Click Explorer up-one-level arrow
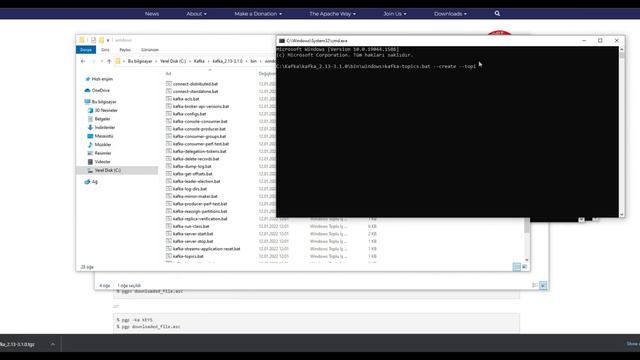Viewport: 640px width, 360px height. click(x=109, y=61)
